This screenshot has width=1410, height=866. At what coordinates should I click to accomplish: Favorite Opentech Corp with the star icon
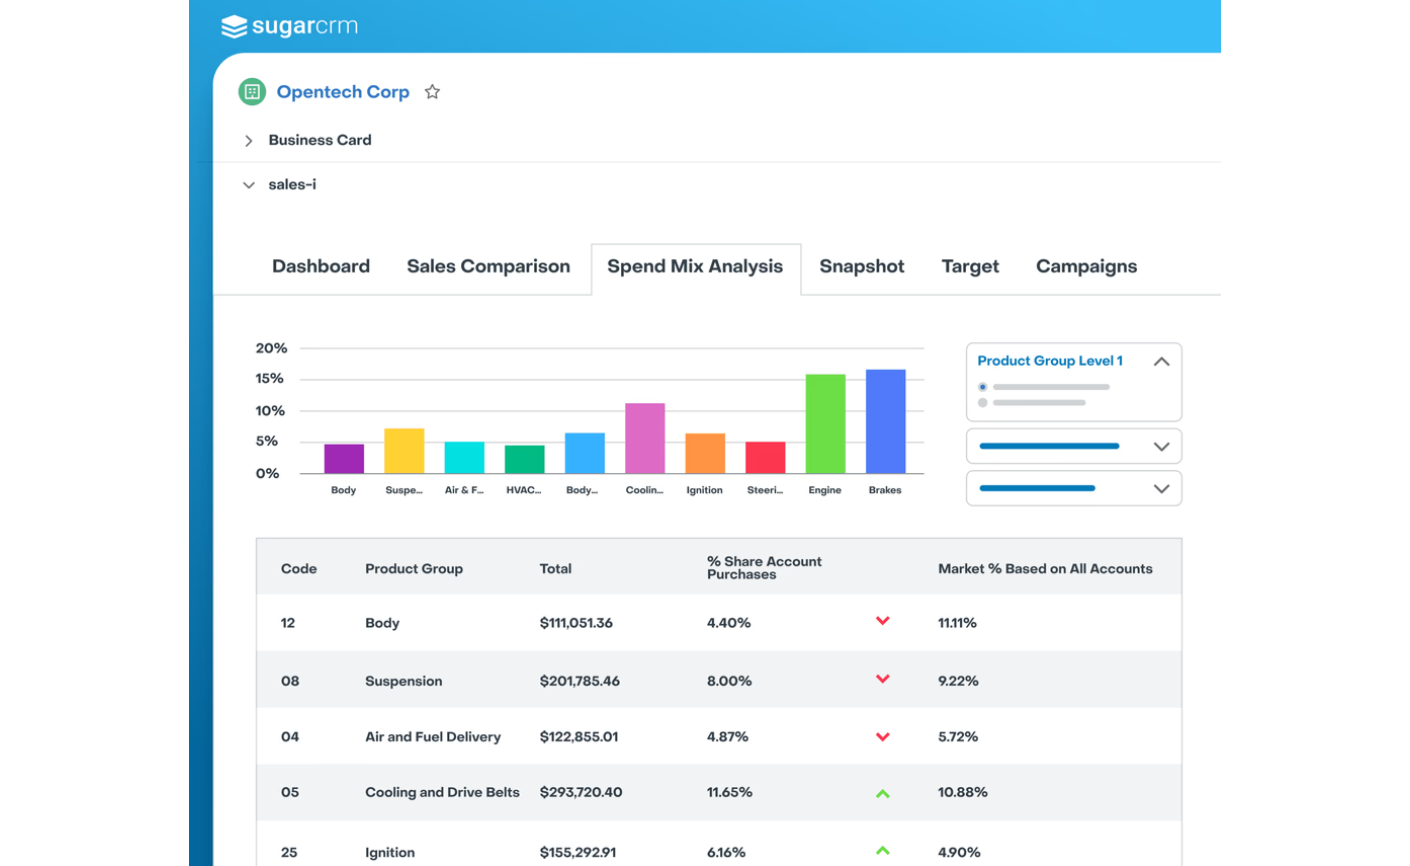point(432,92)
